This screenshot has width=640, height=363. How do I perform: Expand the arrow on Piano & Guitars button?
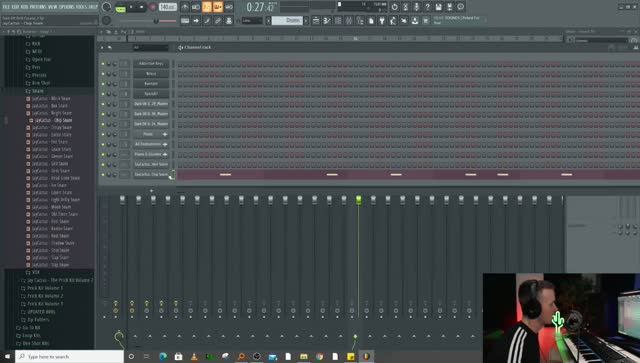(x=165, y=154)
